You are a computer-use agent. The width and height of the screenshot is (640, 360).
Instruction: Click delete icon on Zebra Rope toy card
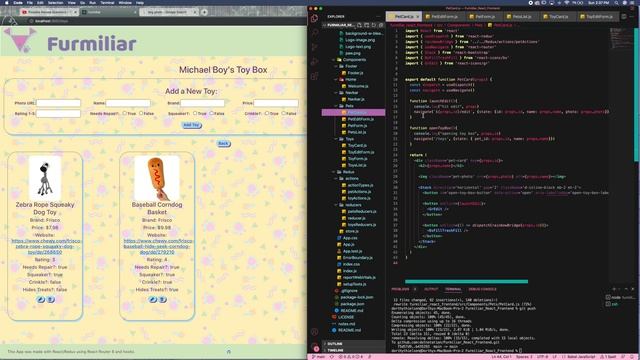50,300
